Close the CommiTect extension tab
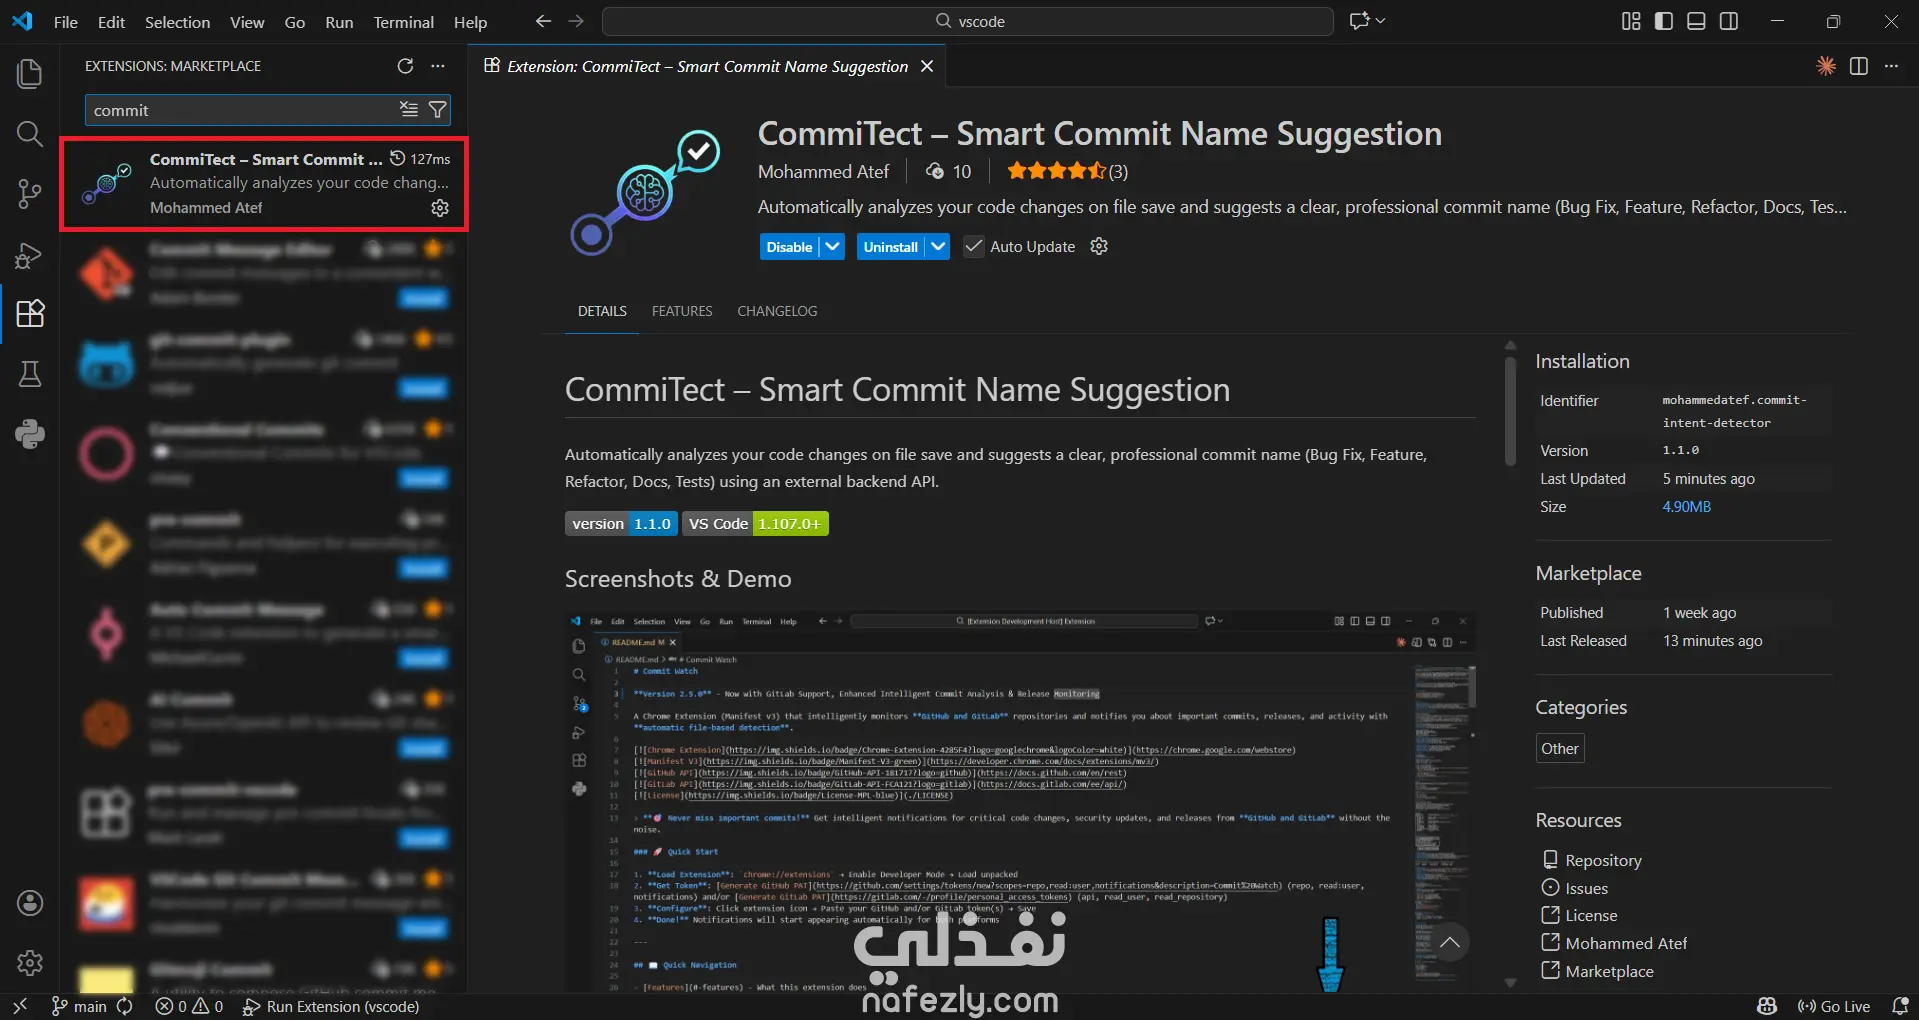The height and width of the screenshot is (1020, 1919). click(927, 66)
